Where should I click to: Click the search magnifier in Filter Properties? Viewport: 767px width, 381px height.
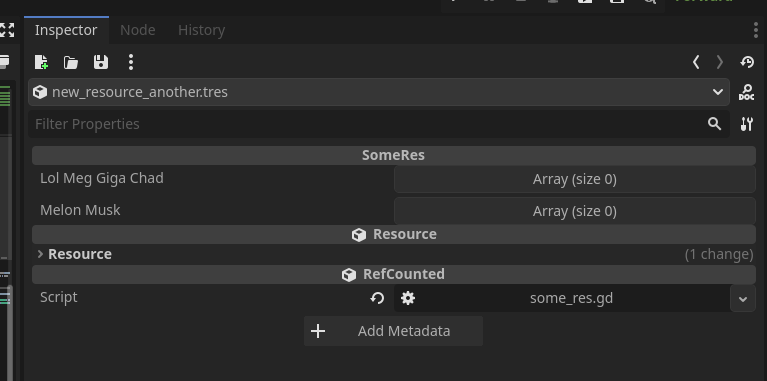point(714,124)
